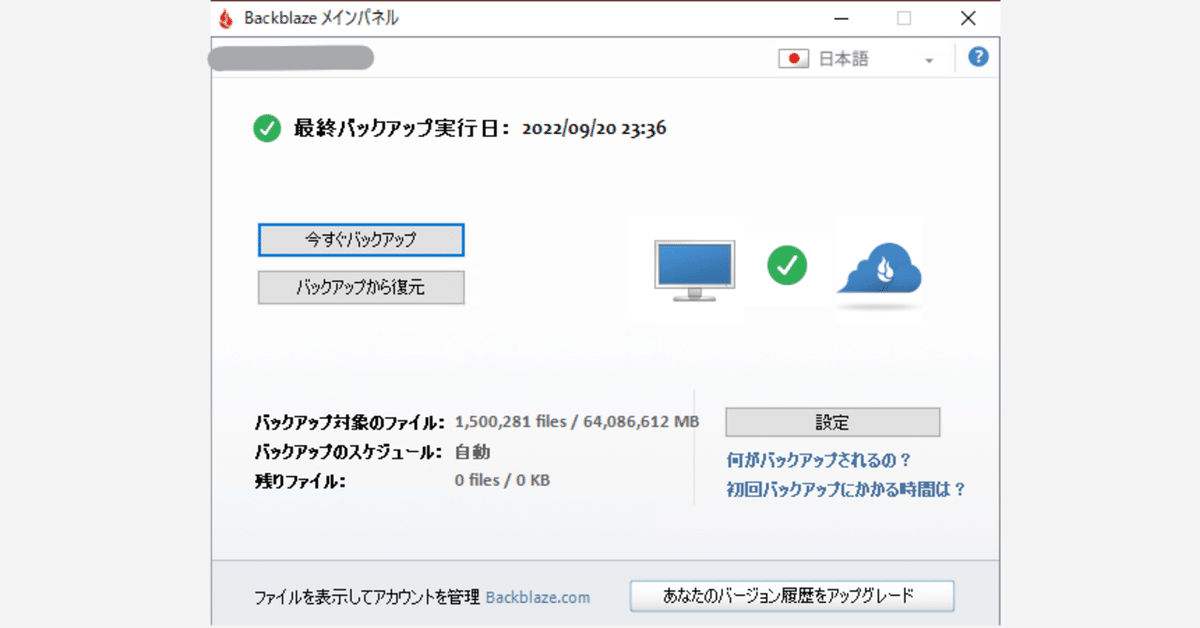Open the 何がバックアップされるの？ link

point(819,460)
